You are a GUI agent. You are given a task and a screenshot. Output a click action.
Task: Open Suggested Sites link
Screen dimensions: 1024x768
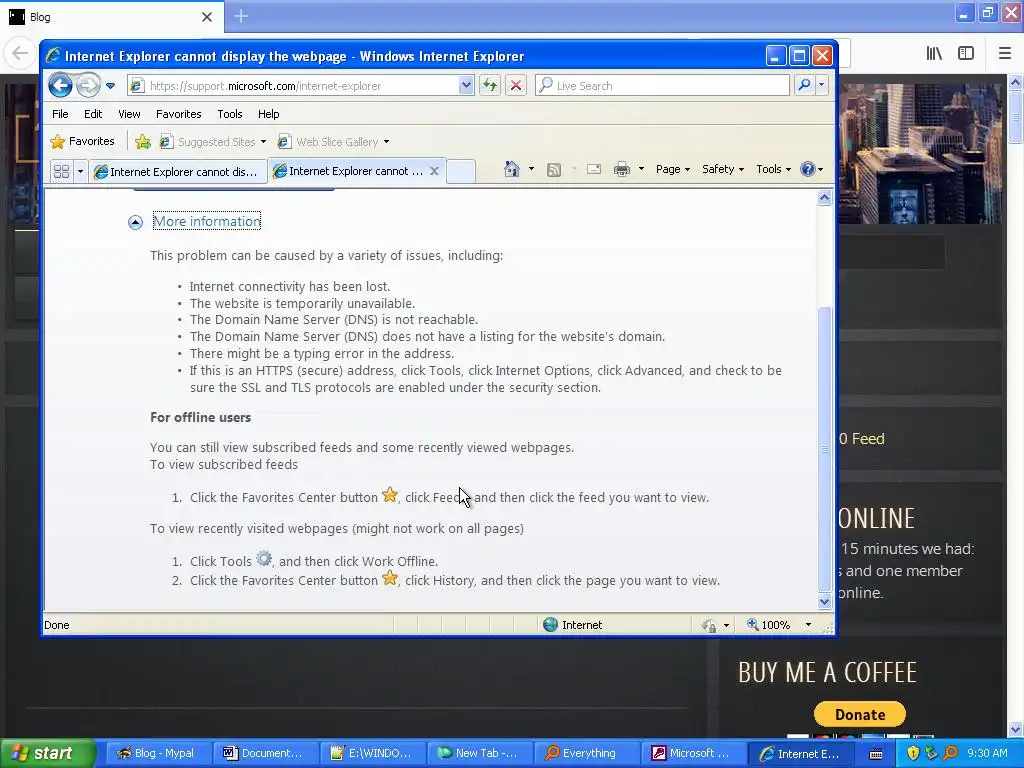pos(213,142)
